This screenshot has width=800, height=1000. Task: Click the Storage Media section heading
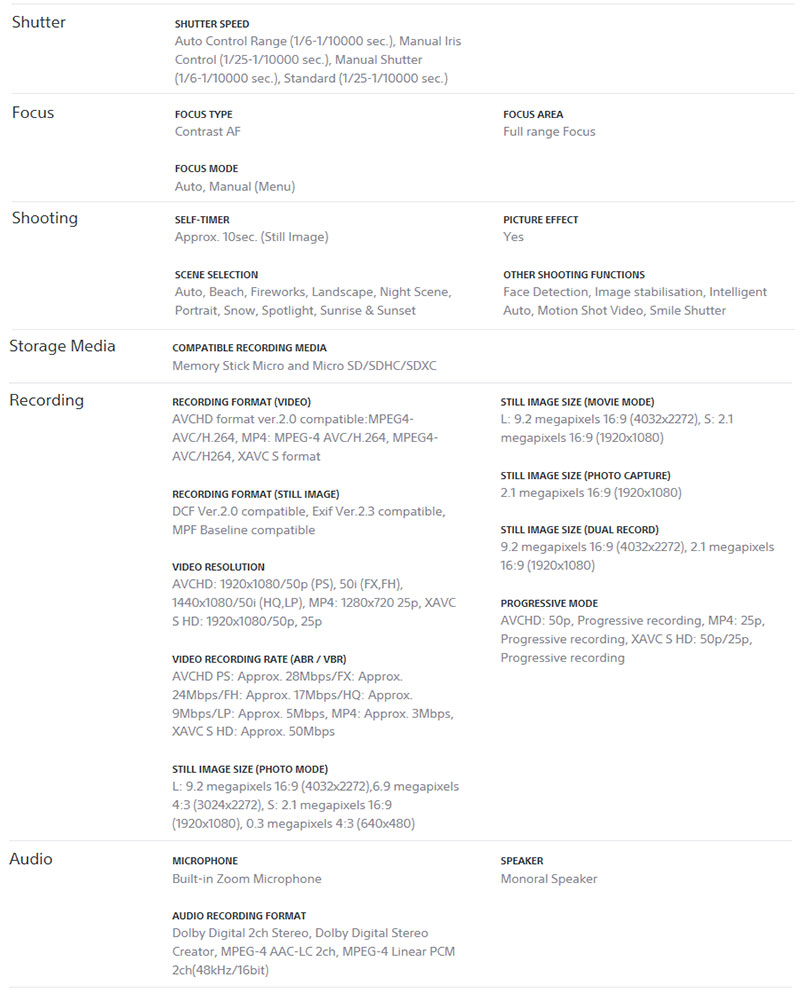pyautogui.click(x=62, y=346)
